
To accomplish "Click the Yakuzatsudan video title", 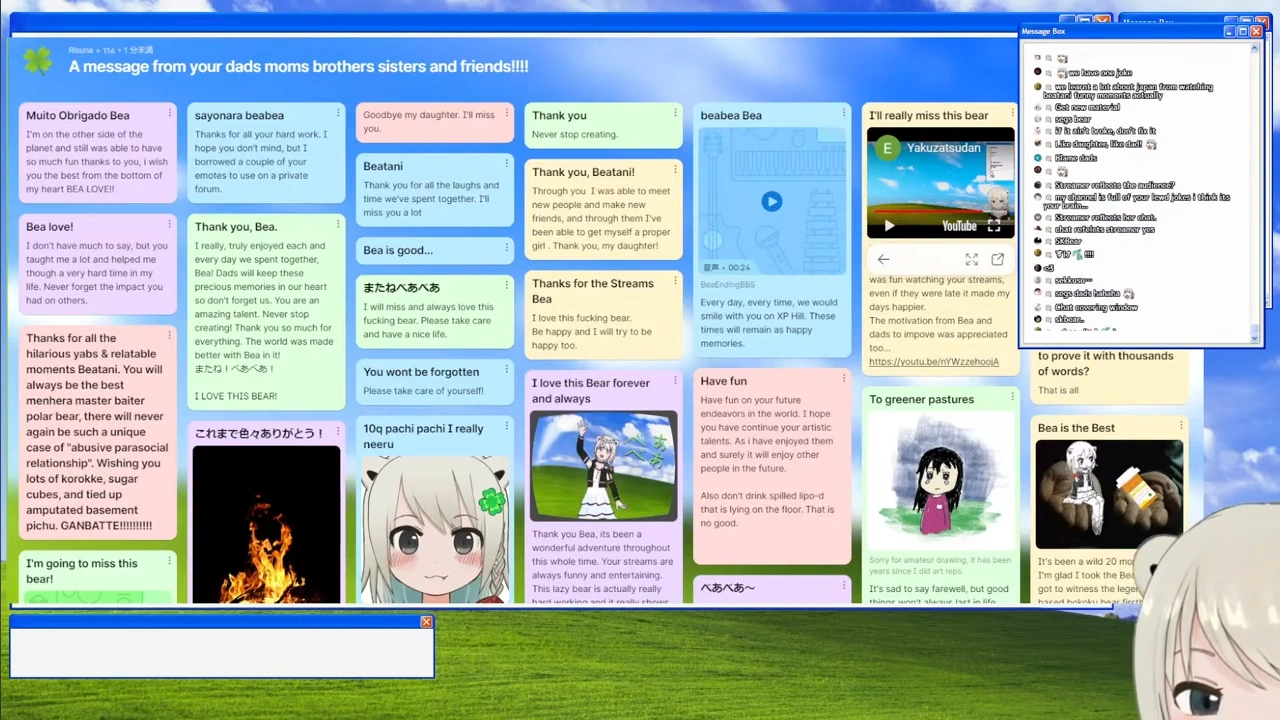I will (943, 148).
